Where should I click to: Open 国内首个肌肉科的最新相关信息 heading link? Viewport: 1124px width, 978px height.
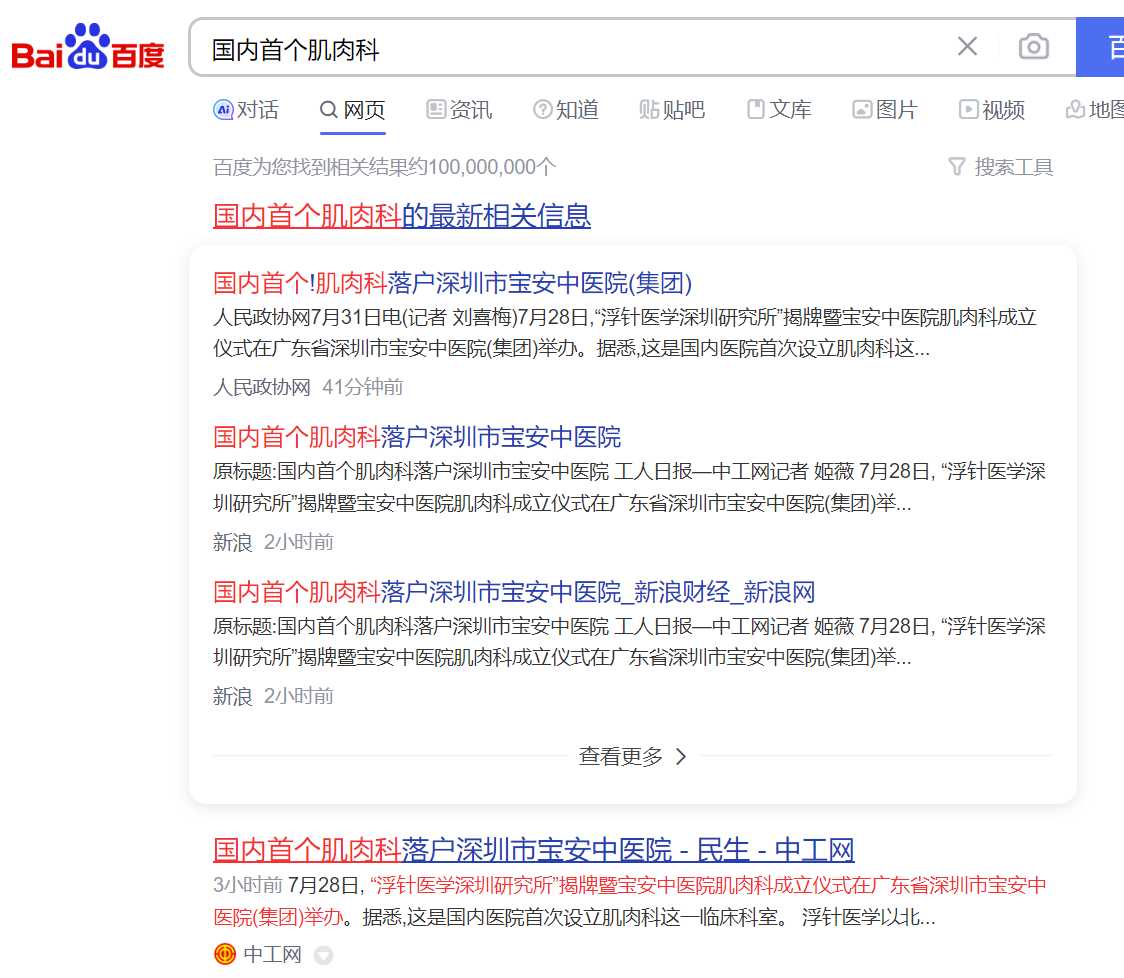point(402,216)
